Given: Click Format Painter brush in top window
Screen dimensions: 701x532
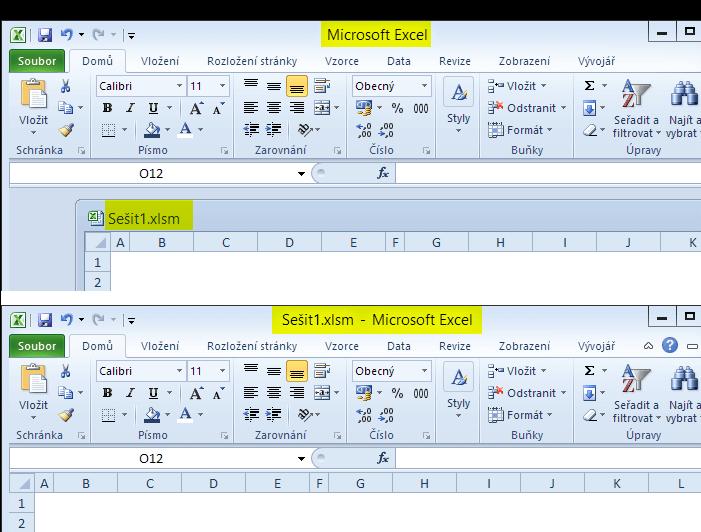Looking at the screenshot, I should [x=66, y=131].
